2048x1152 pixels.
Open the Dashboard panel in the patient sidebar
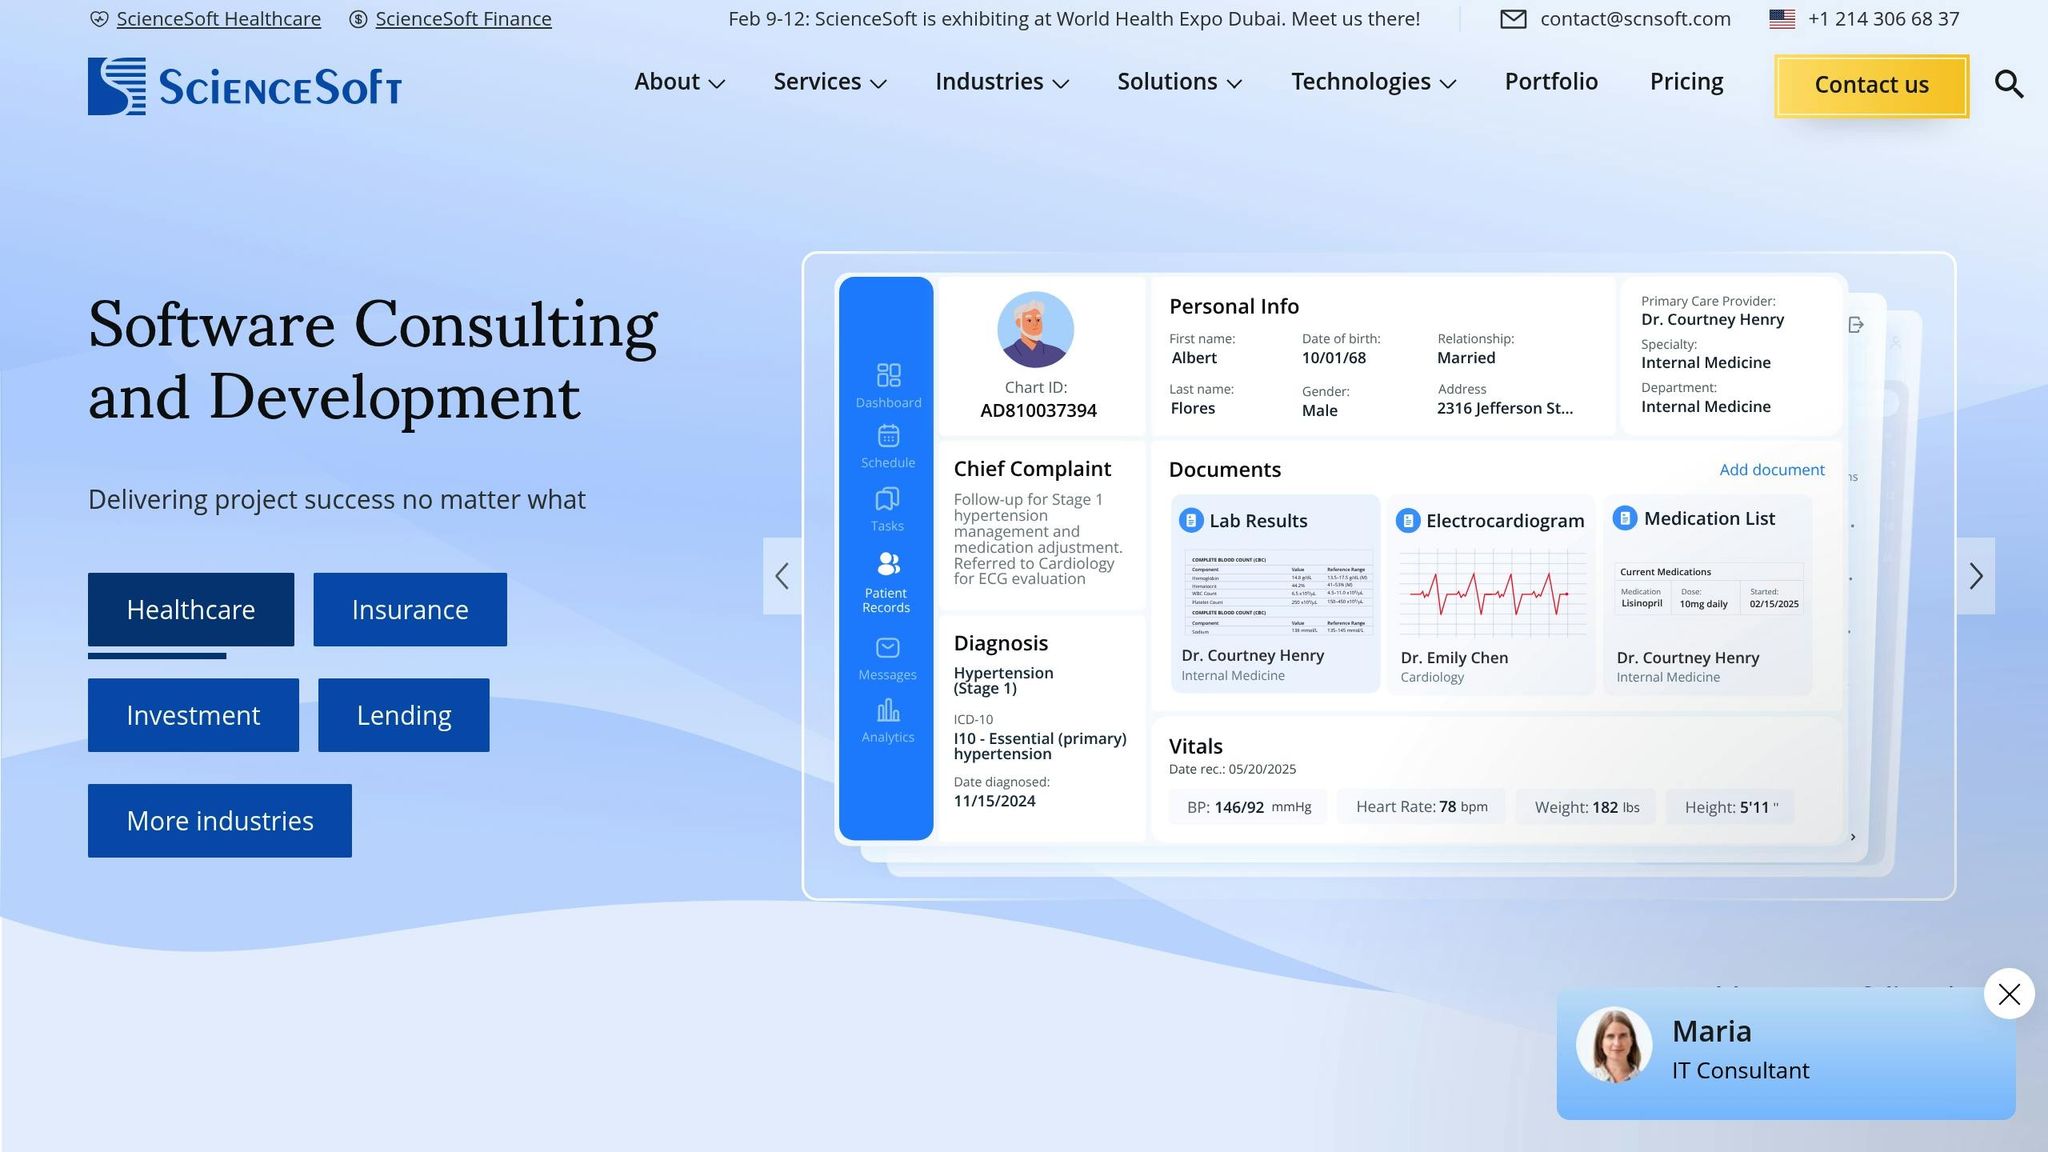point(887,384)
